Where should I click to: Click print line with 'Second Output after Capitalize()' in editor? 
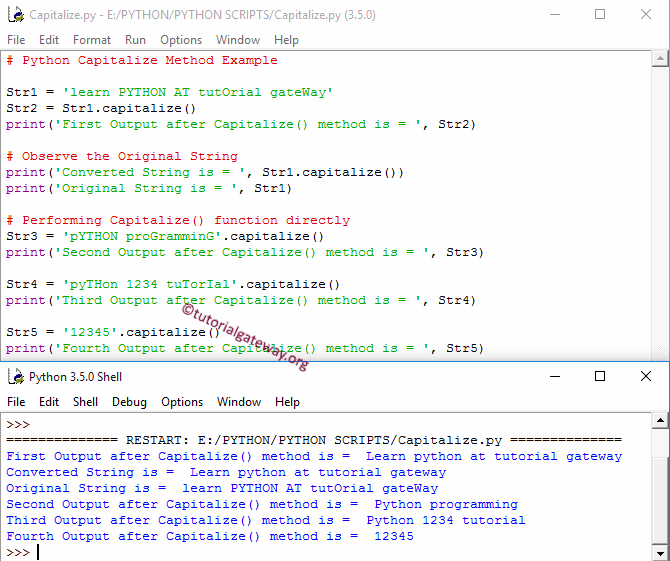coord(244,253)
